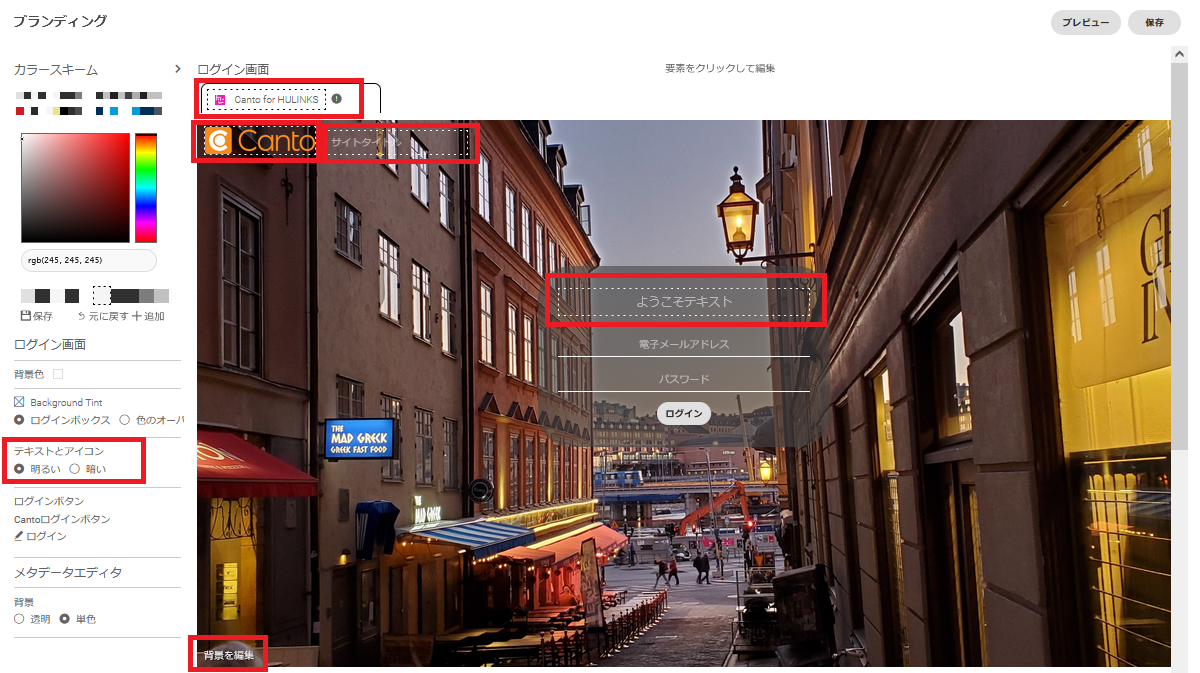The width and height of the screenshot is (1200, 673).
Task: Click the 背景色 color box
Action: click(58, 374)
